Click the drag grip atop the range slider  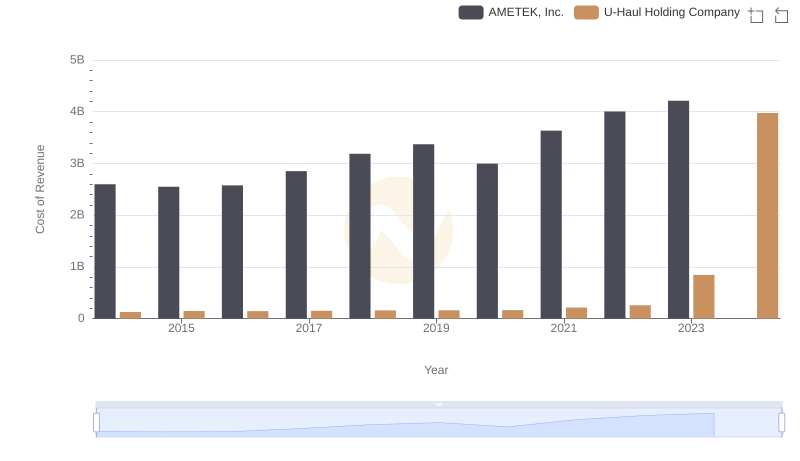point(439,404)
